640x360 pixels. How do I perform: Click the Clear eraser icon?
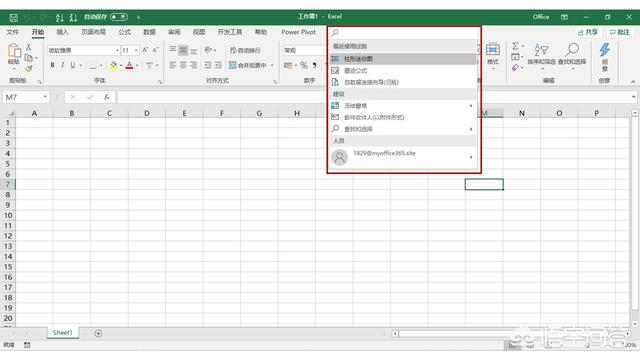click(x=516, y=67)
